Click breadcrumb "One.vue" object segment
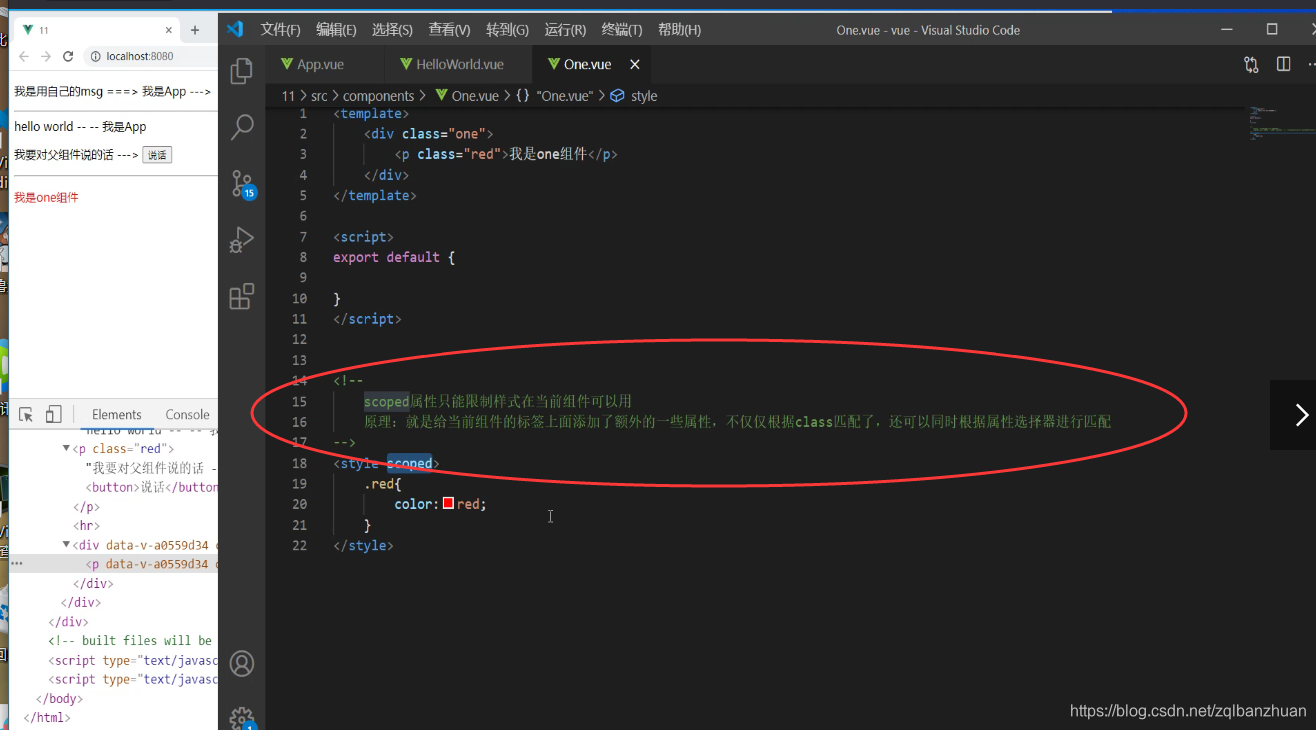The width and height of the screenshot is (1316, 730). [x=555, y=96]
